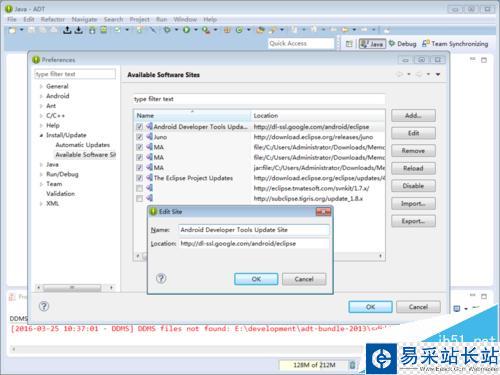500x375 pixels.
Task: Open the New file dropdown arrow
Action: coord(22,30)
